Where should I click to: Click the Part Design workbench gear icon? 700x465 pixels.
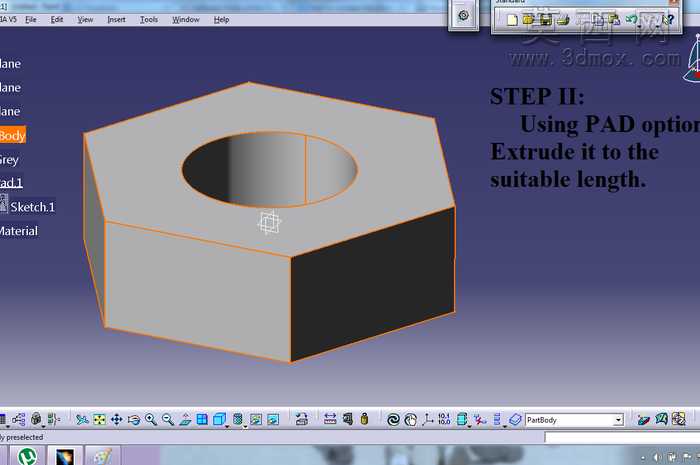(x=463, y=16)
